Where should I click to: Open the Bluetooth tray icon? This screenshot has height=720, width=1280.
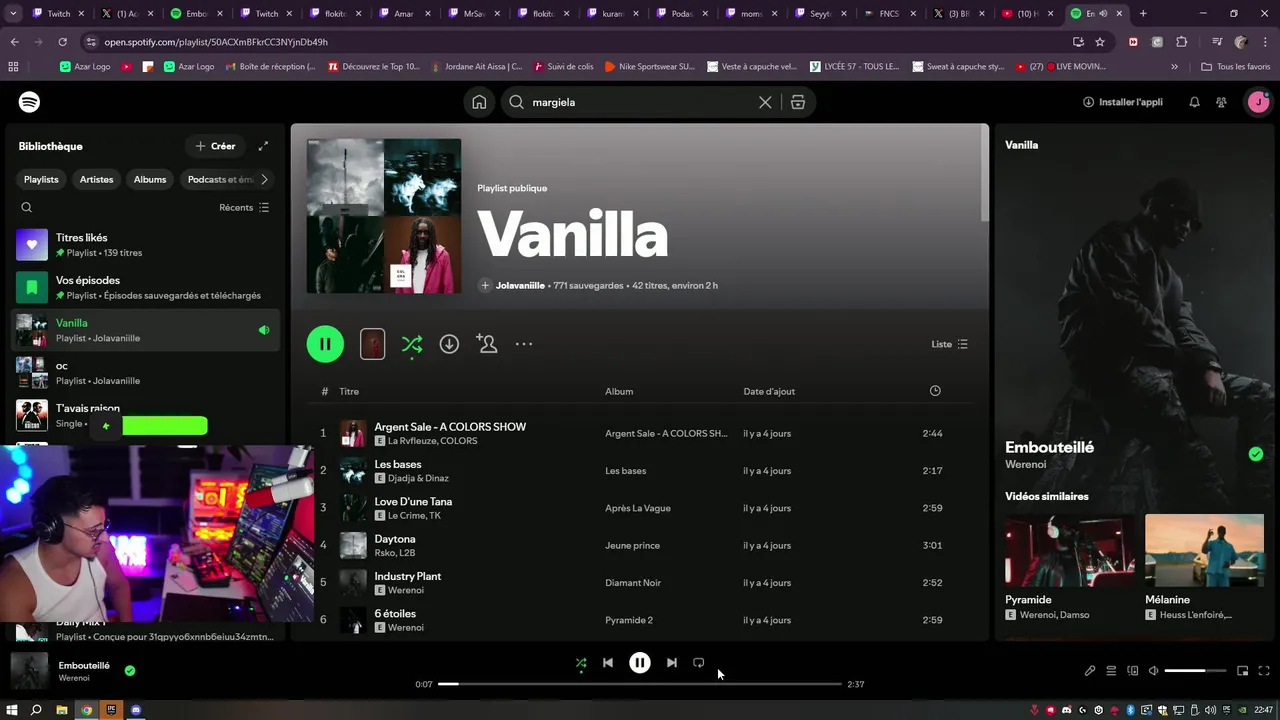click(x=1130, y=710)
